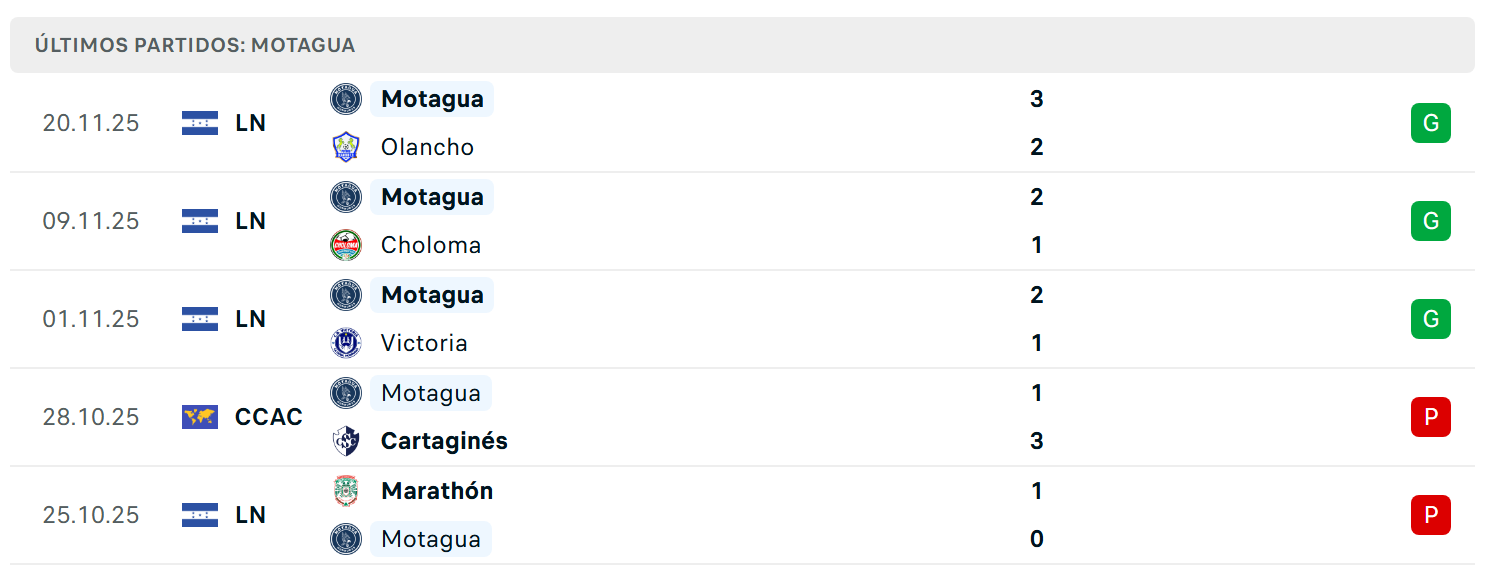Click the green G badge for Choloma match
The image size is (1493, 579).
(x=1430, y=221)
